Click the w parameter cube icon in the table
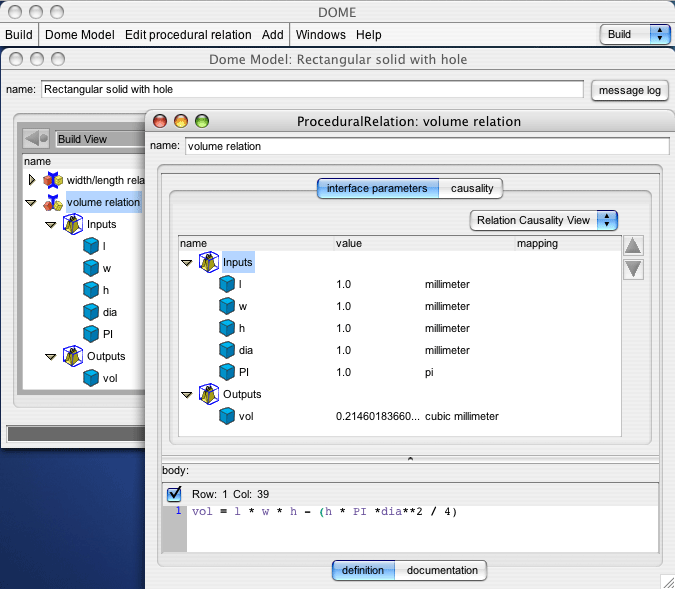The width and height of the screenshot is (675, 589). [227, 306]
